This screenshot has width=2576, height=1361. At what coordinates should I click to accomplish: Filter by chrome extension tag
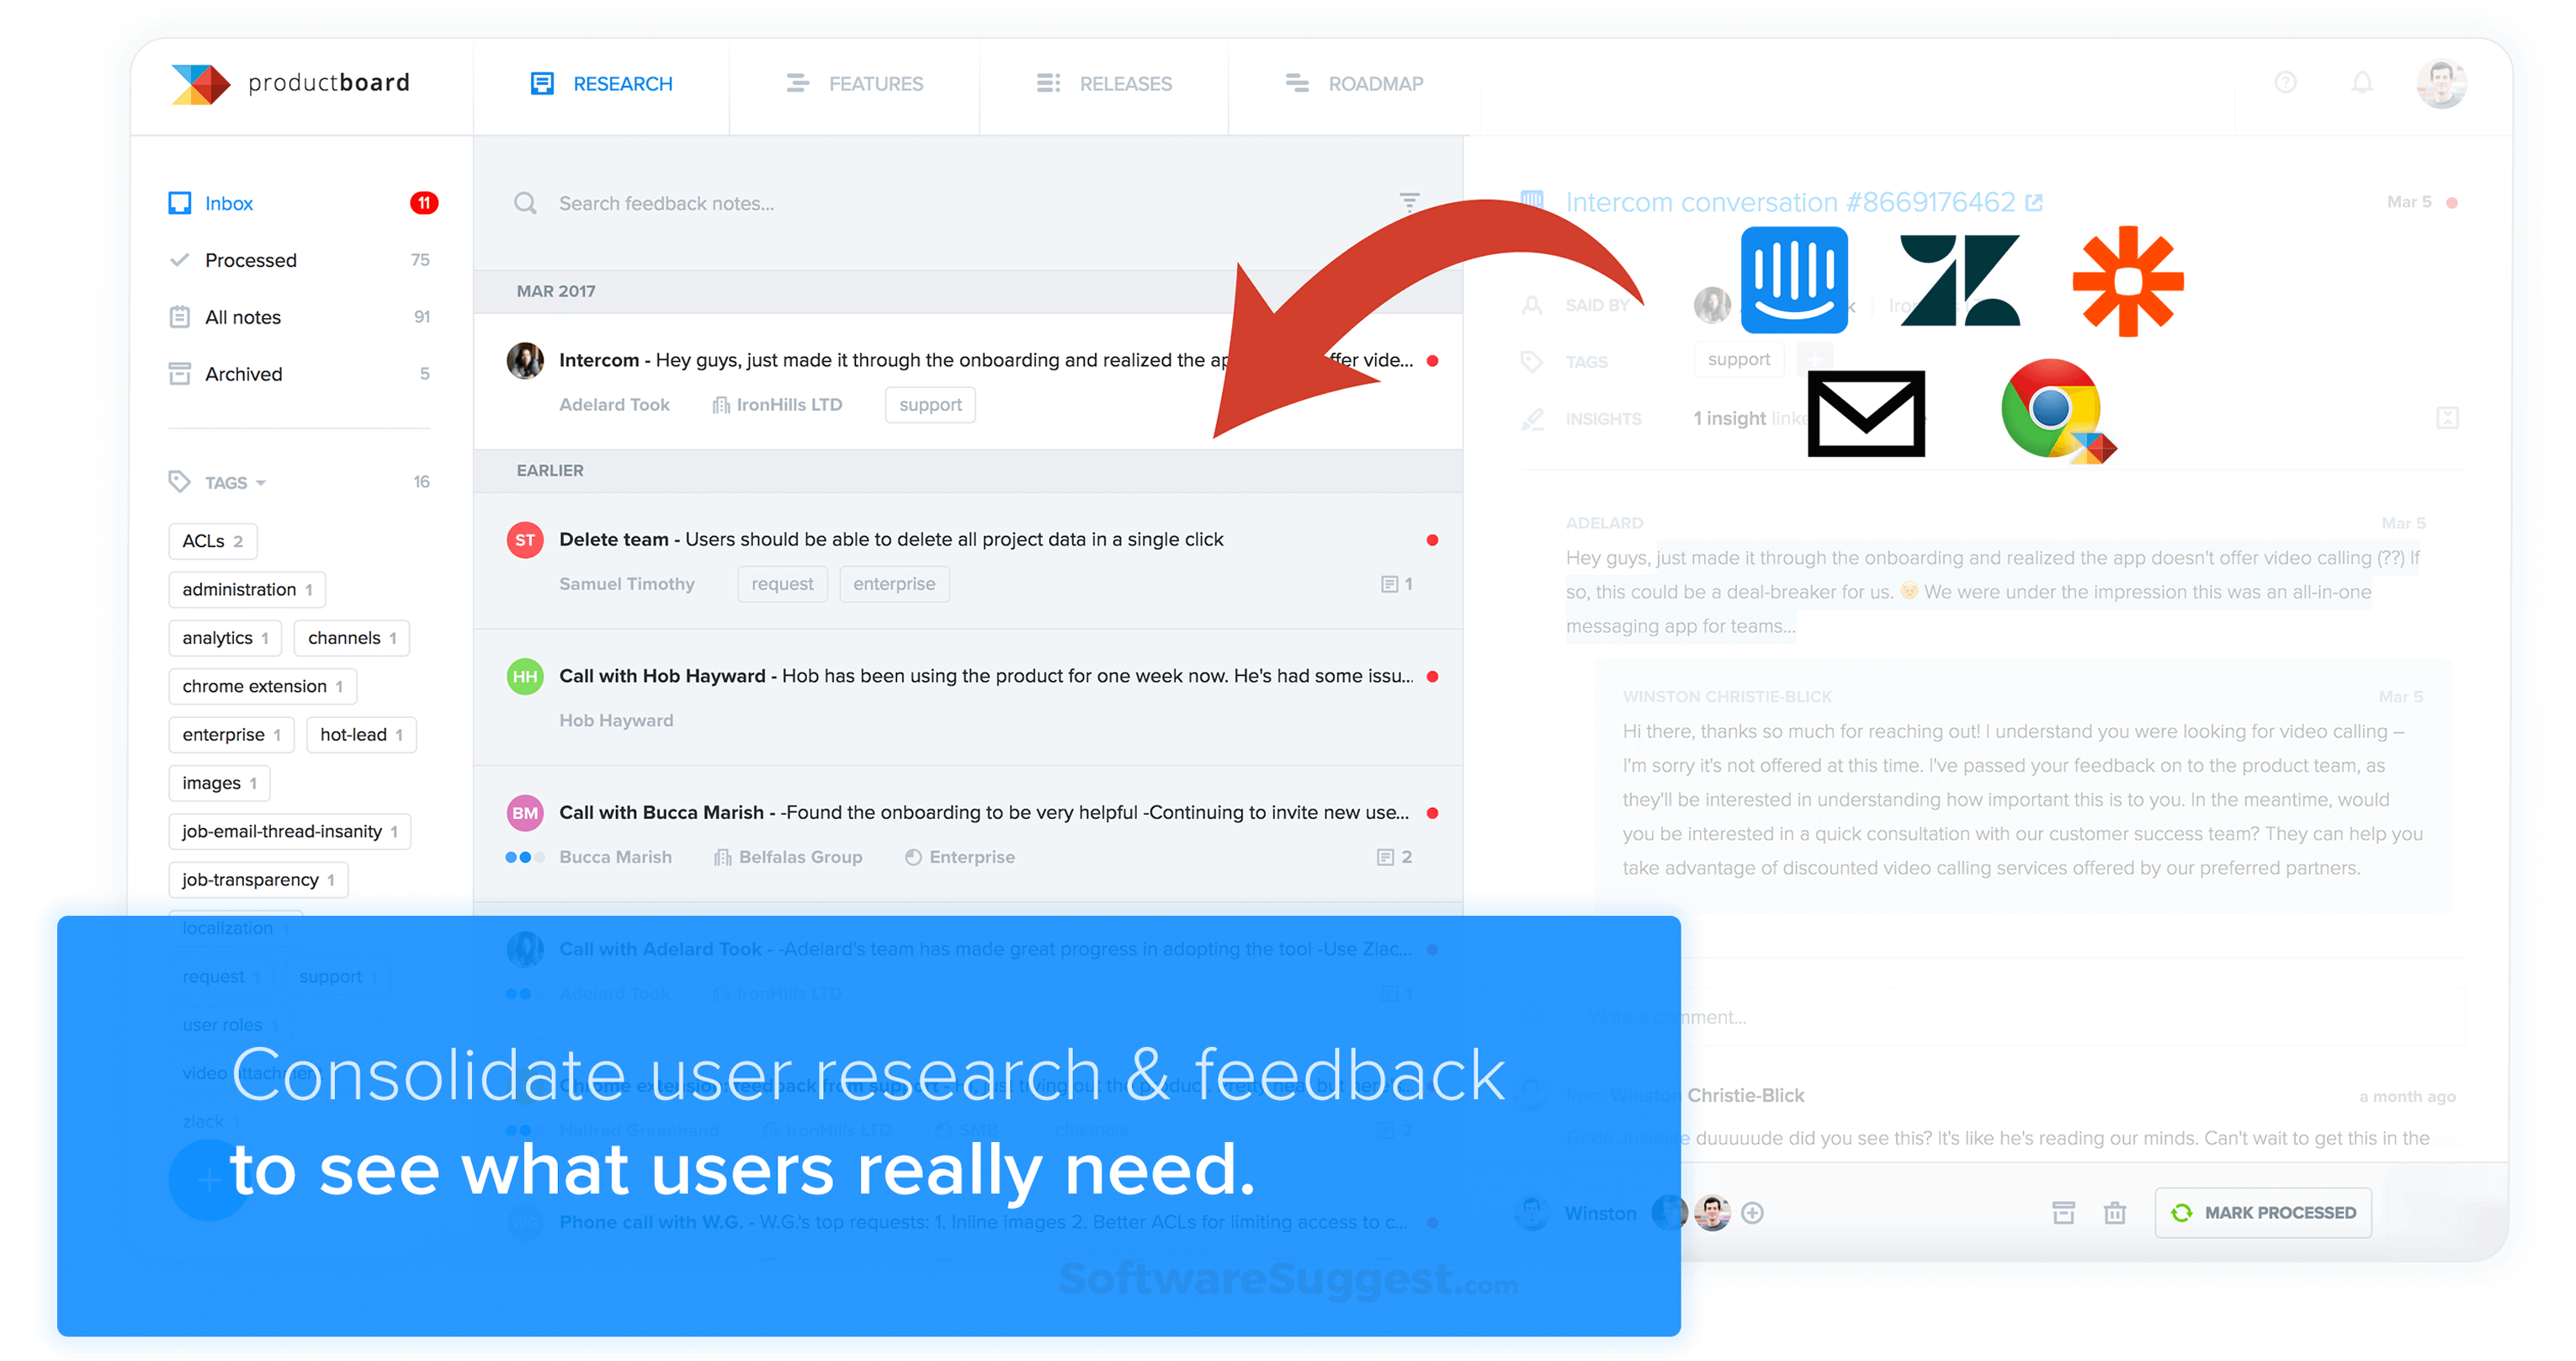tap(263, 686)
